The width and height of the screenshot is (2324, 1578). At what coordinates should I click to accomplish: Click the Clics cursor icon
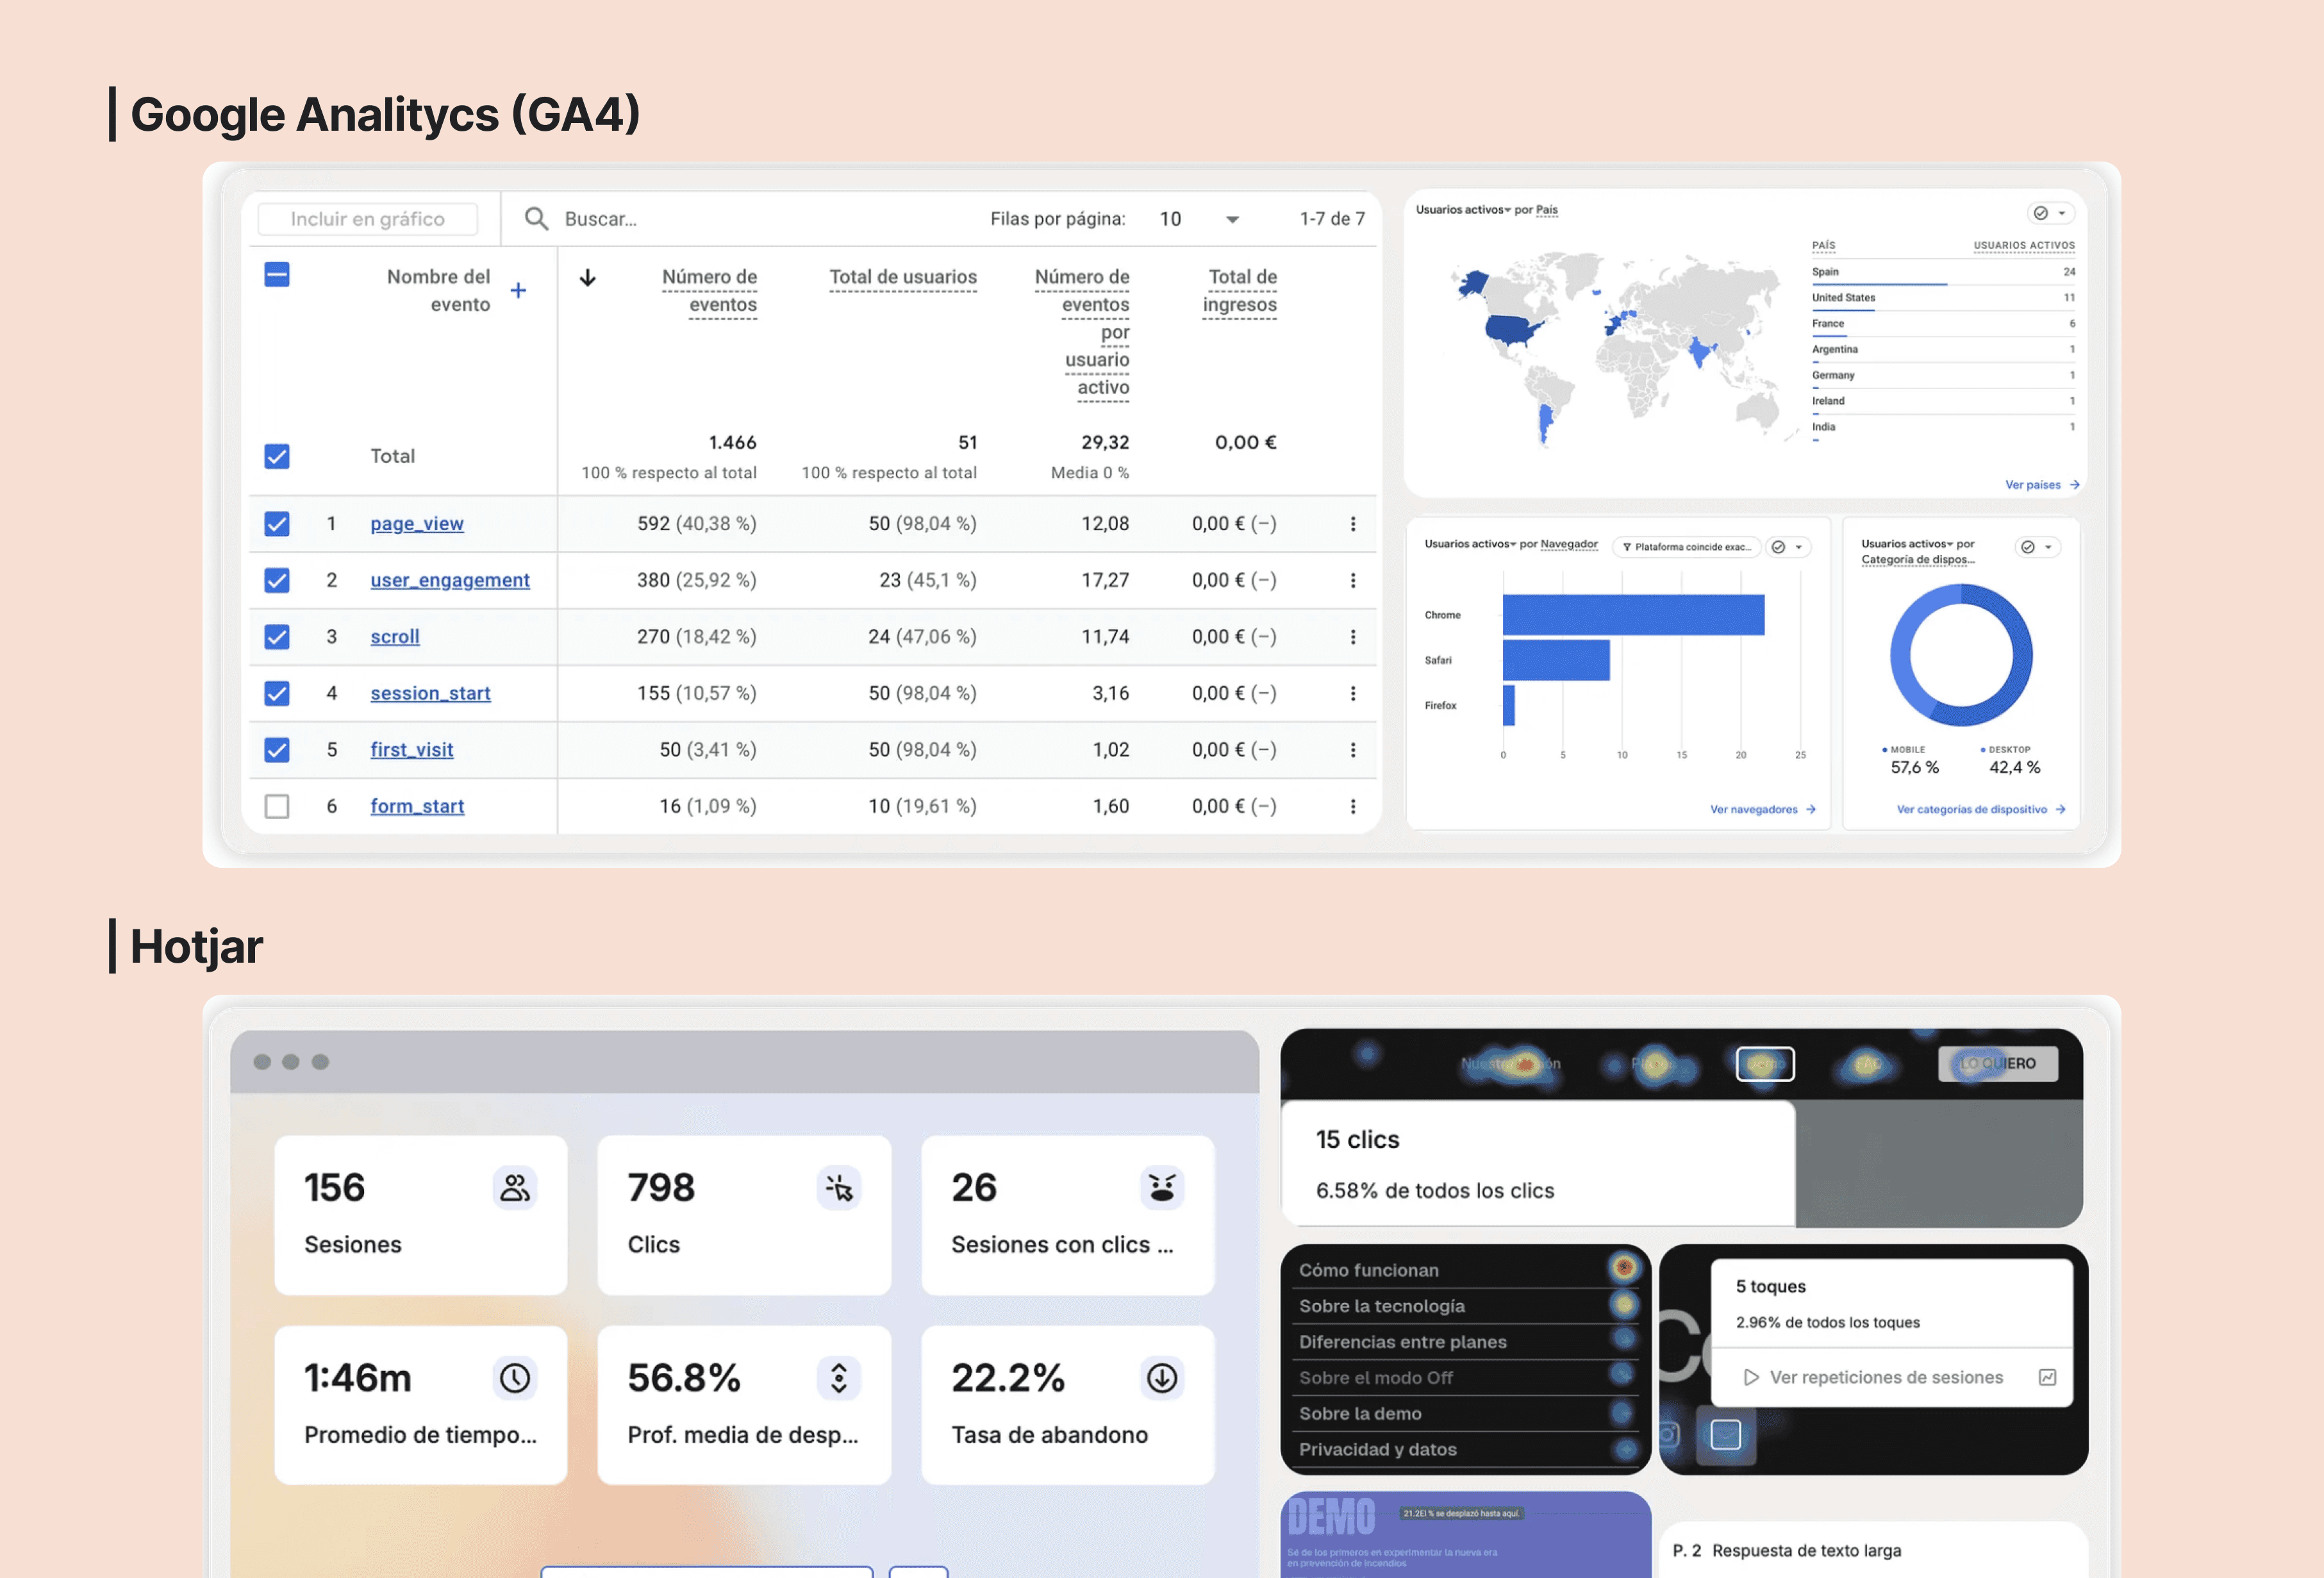(839, 1188)
